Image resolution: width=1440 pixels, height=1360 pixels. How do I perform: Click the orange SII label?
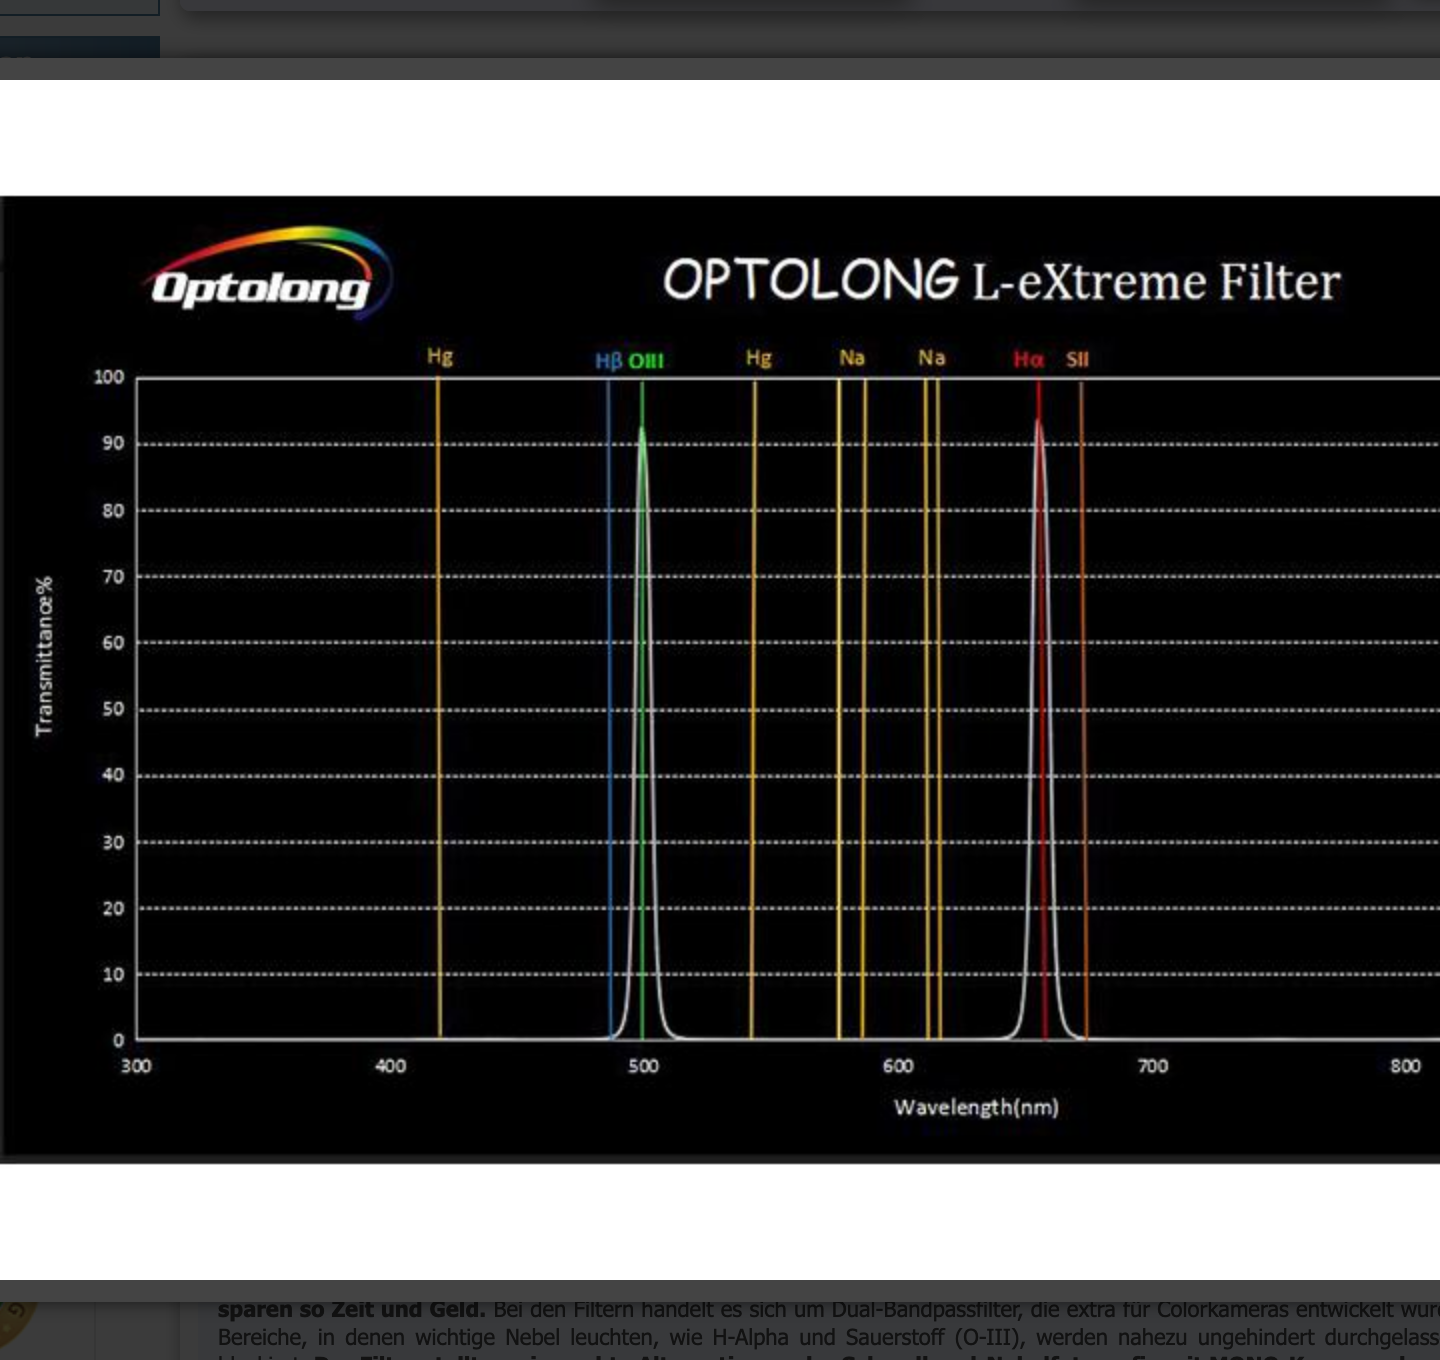(x=1077, y=359)
